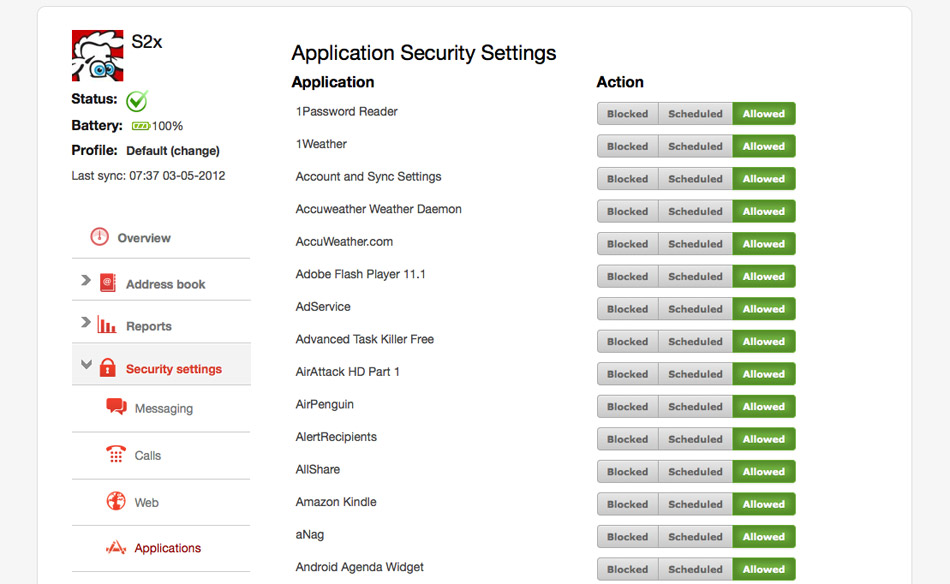Click the Reports bar chart icon

tap(107, 325)
